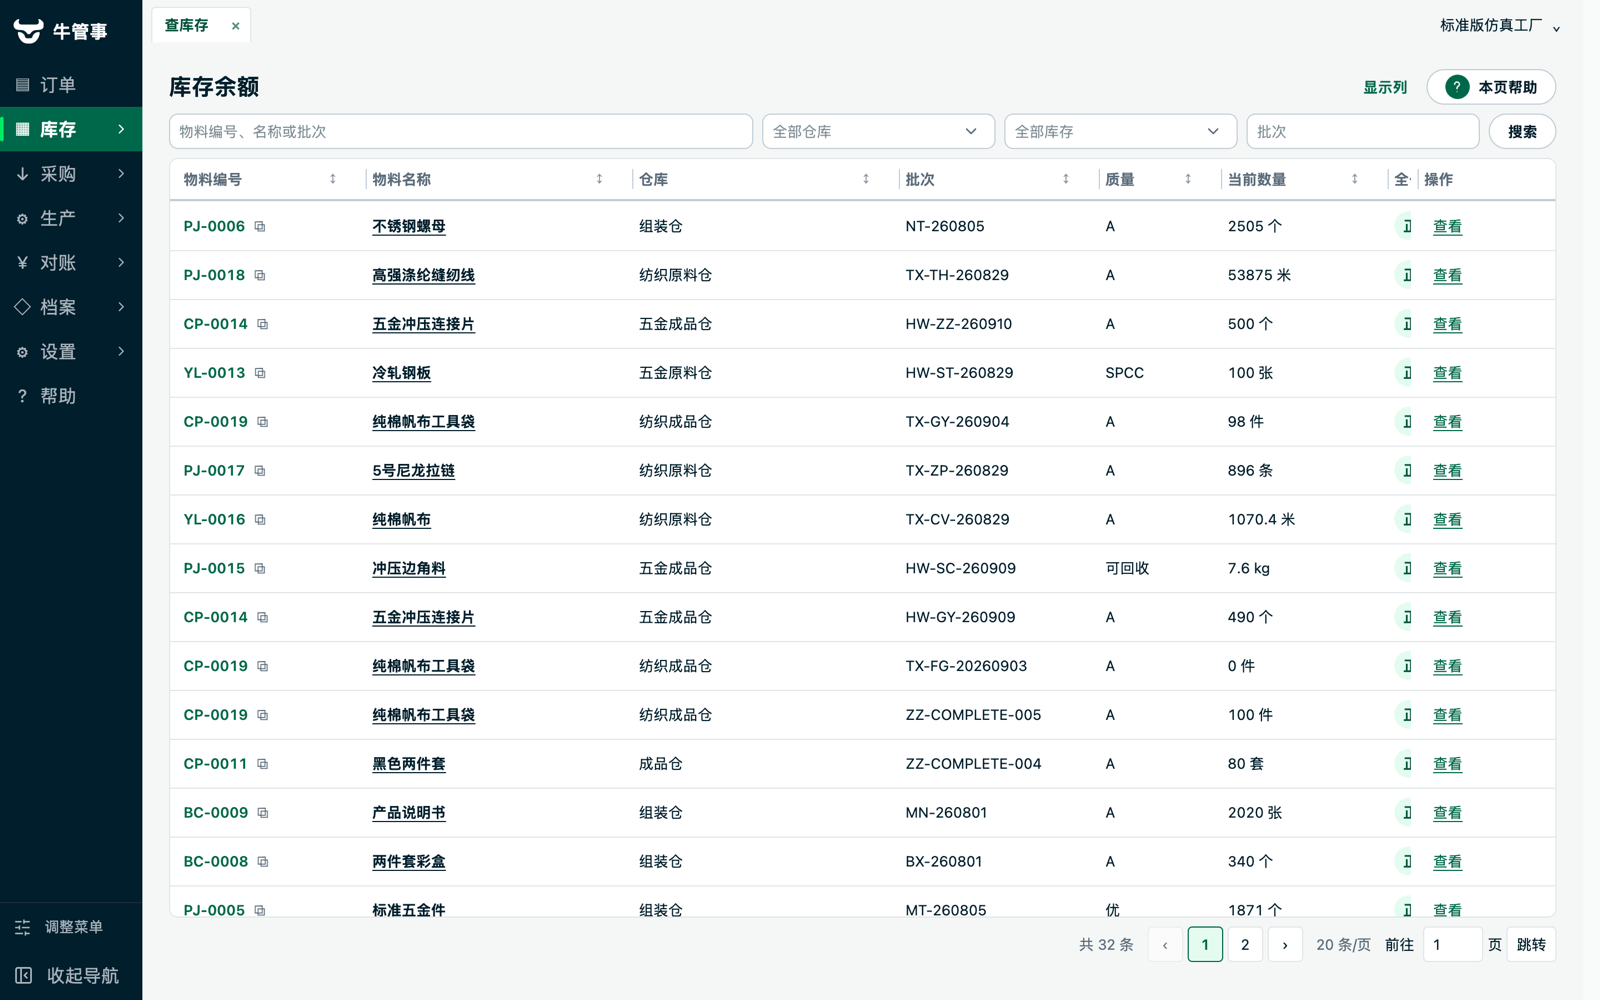Sort by 仓库 column sort icon
This screenshot has height=1000, width=1600.
[866, 179]
